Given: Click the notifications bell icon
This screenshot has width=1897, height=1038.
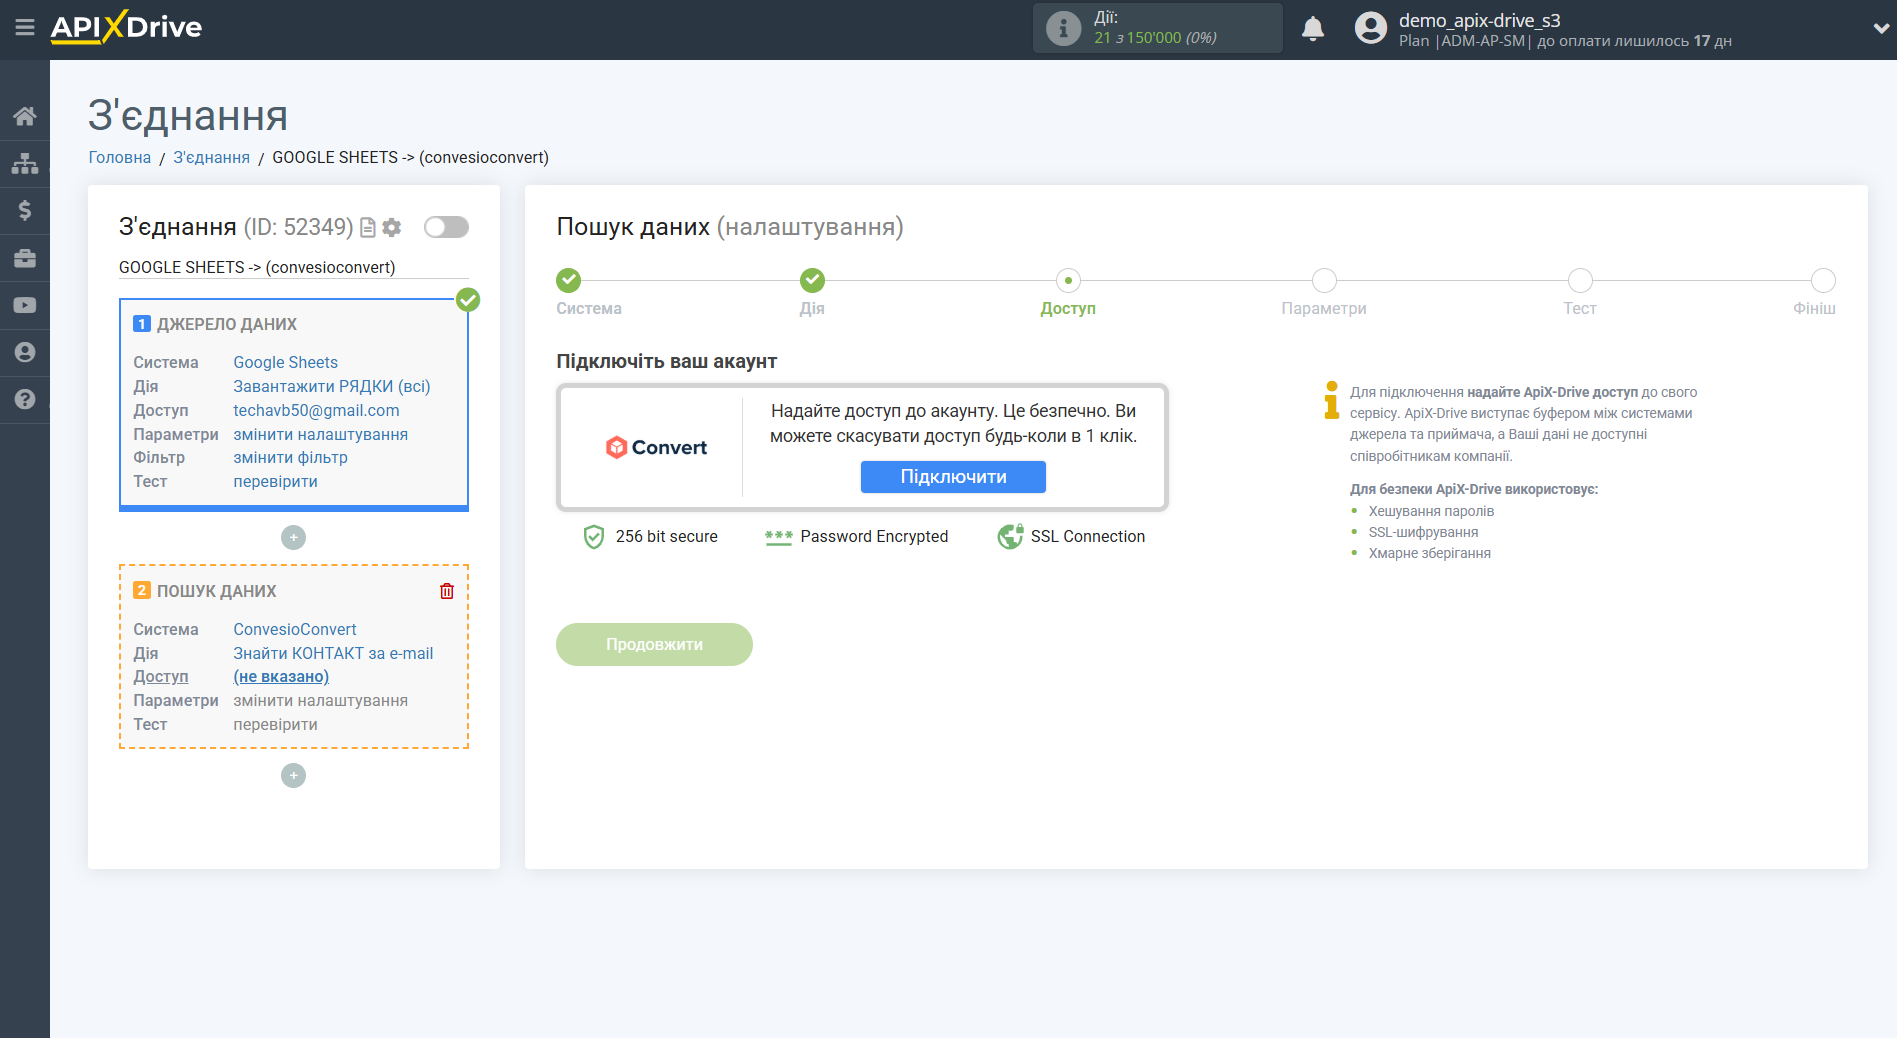Looking at the screenshot, I should 1312,29.
